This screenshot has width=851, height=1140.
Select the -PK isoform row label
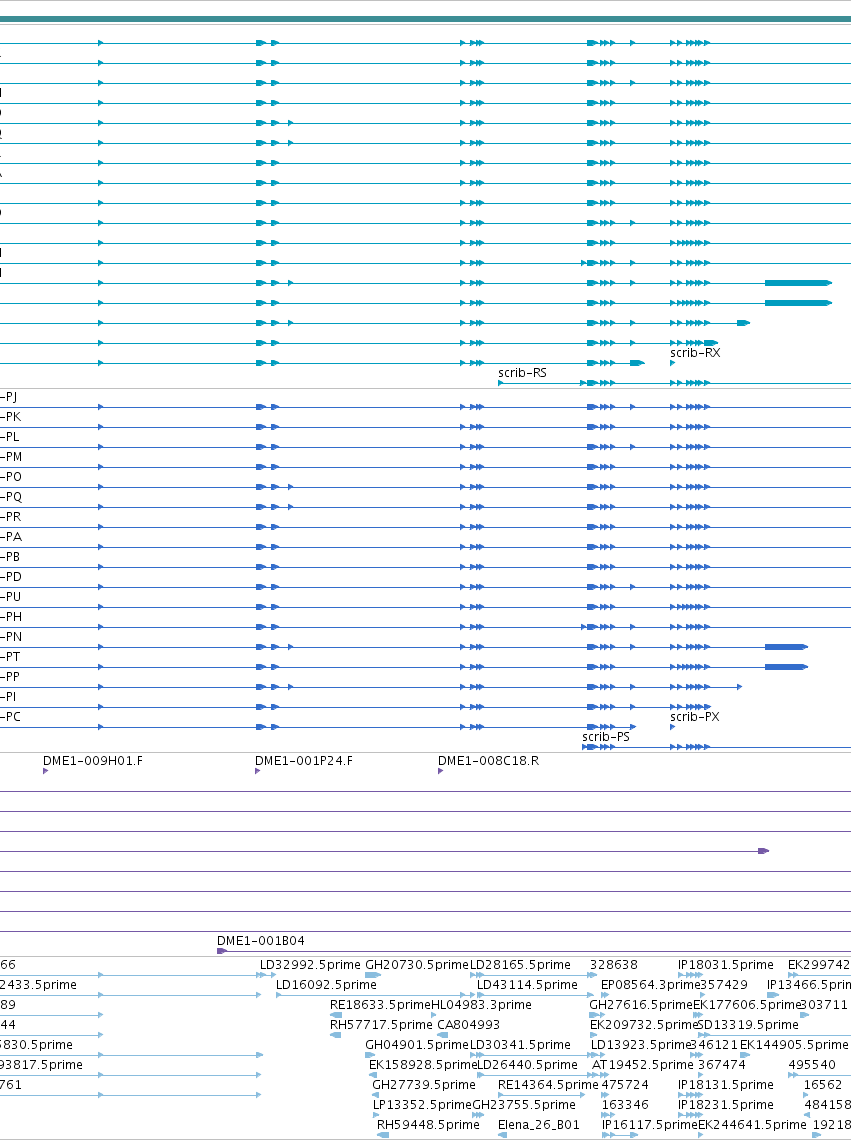pos(10,417)
